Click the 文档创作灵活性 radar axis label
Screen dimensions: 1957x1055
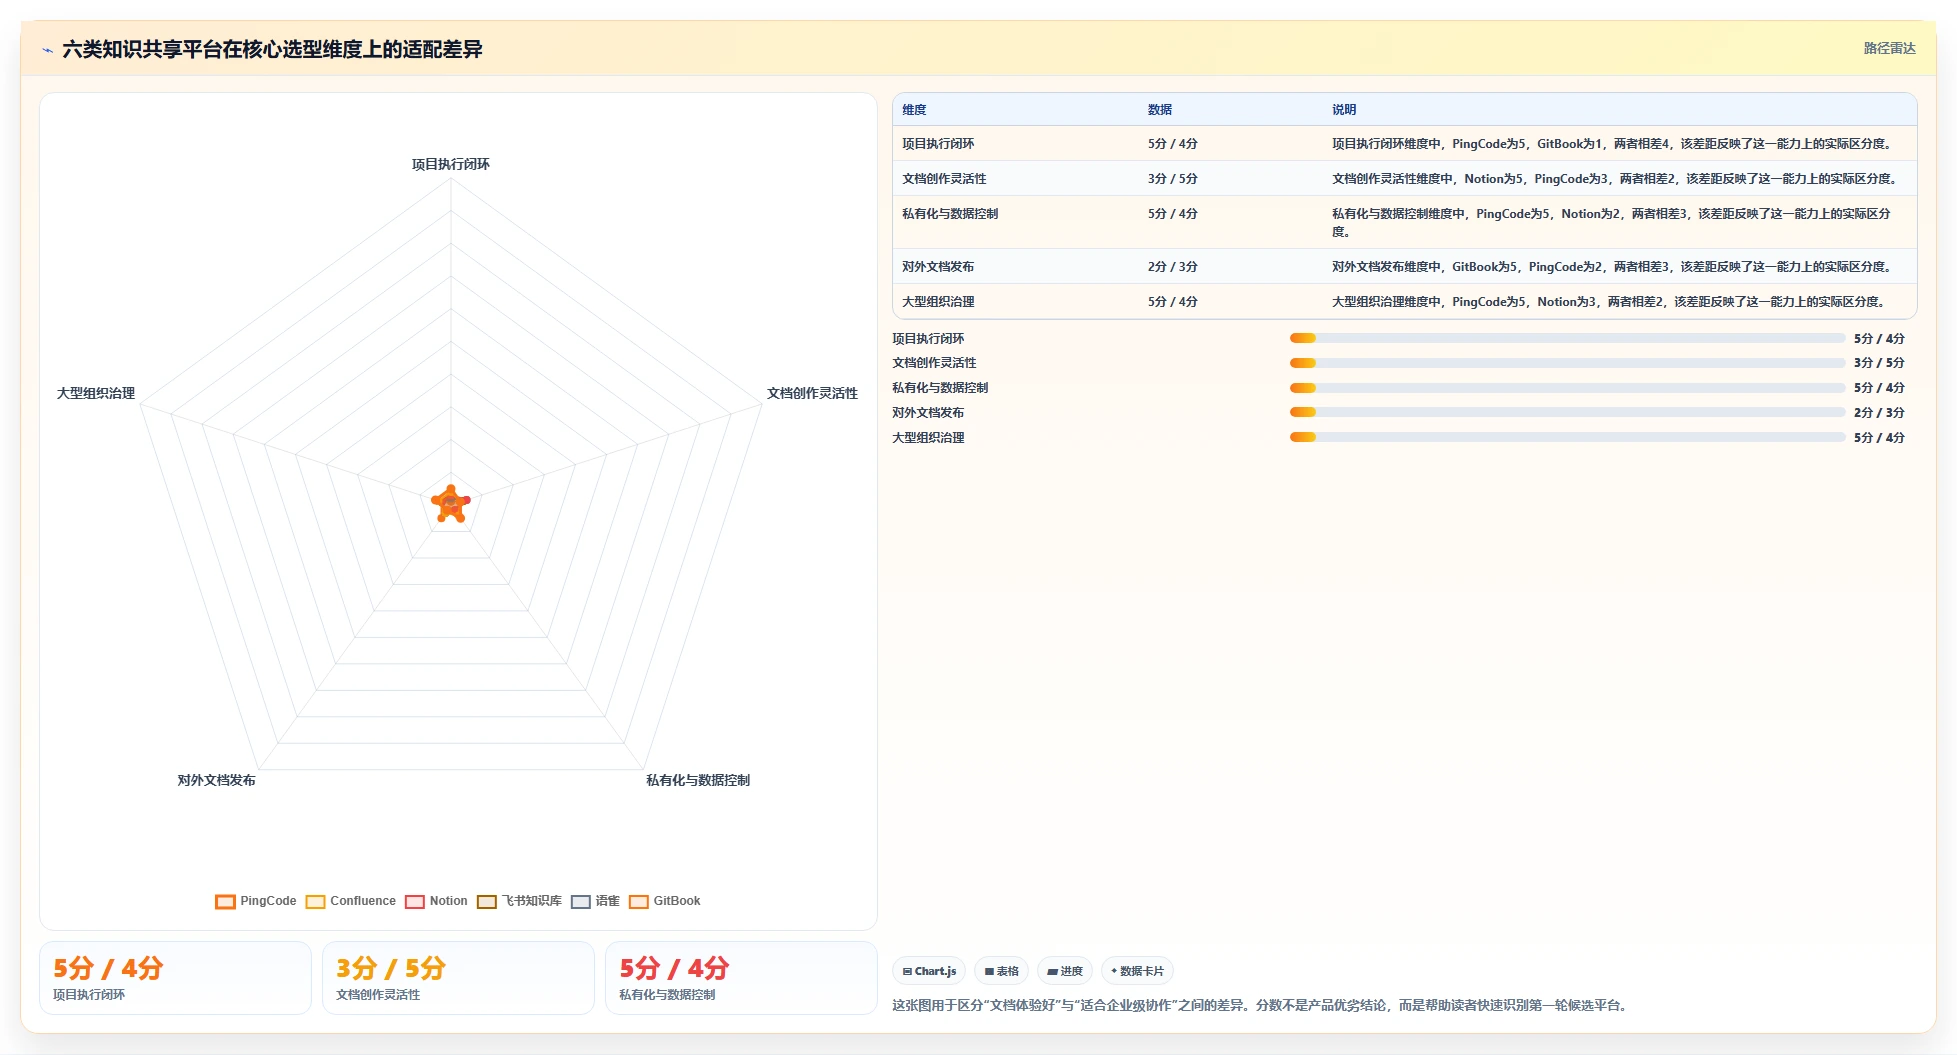pos(812,393)
